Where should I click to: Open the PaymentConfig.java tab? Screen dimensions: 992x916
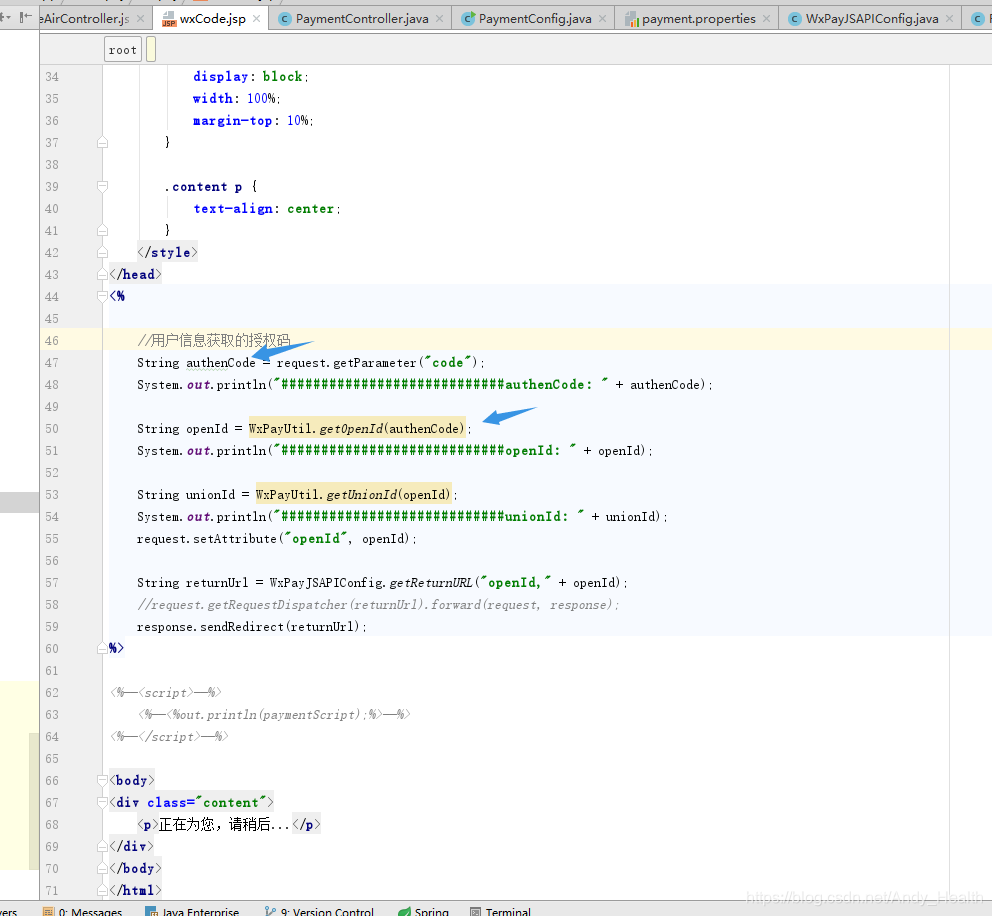pos(535,19)
